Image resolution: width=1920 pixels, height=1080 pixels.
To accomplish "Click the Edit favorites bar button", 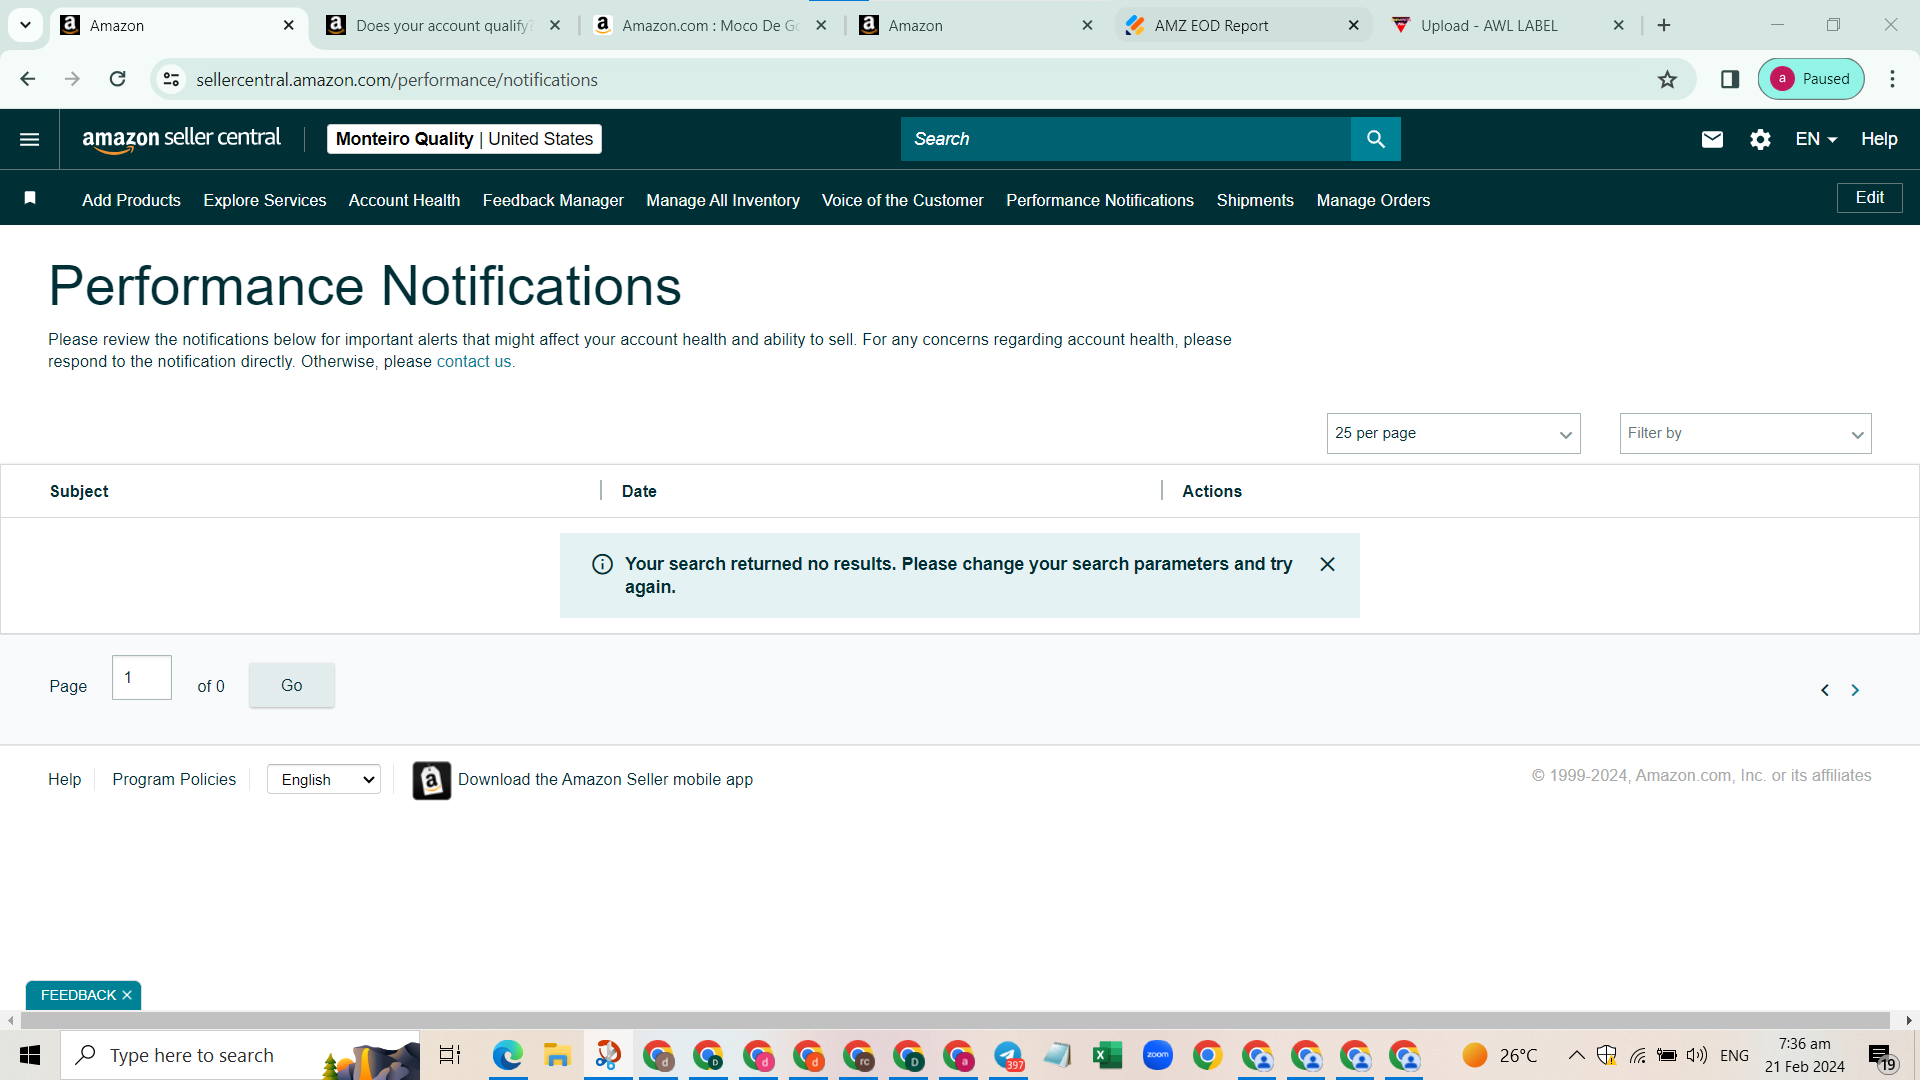I will click(1869, 198).
